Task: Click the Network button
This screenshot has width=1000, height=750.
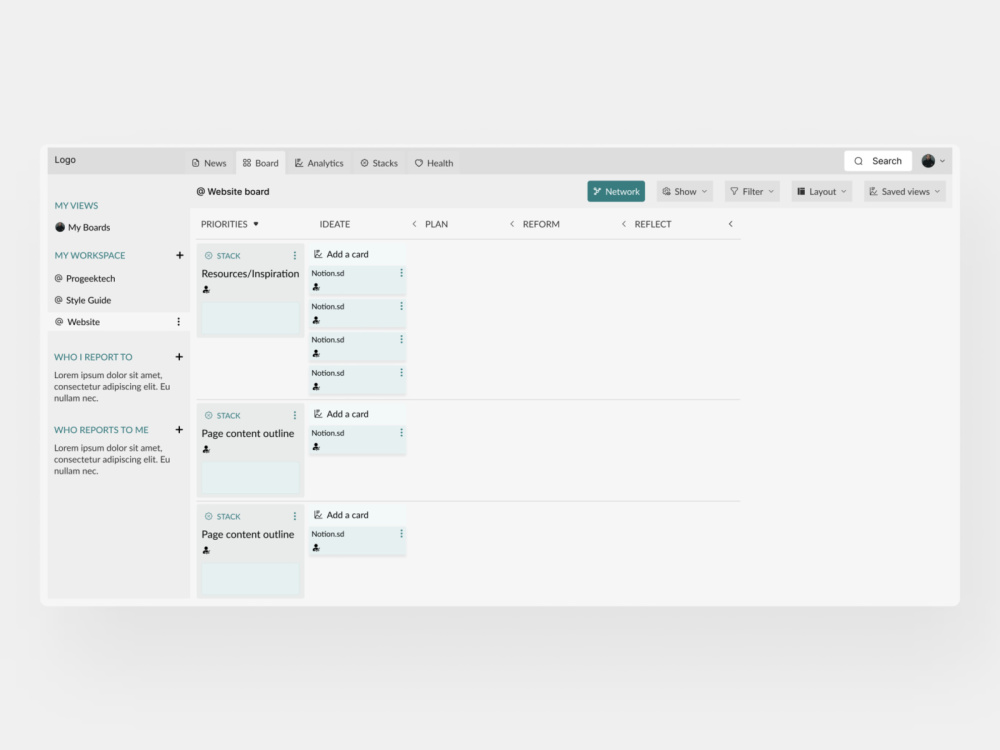Action: [x=616, y=191]
